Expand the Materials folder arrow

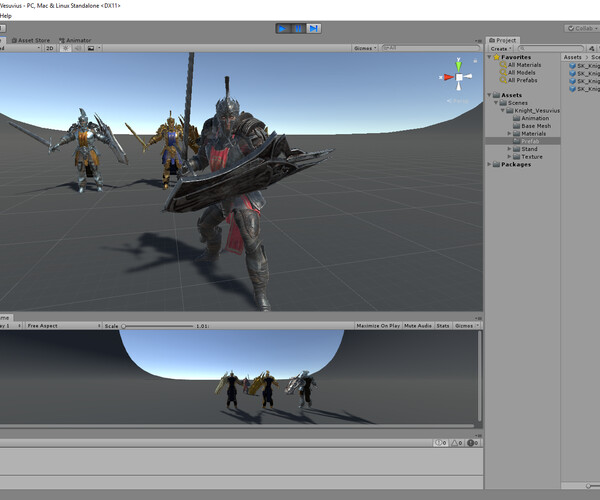[509, 134]
